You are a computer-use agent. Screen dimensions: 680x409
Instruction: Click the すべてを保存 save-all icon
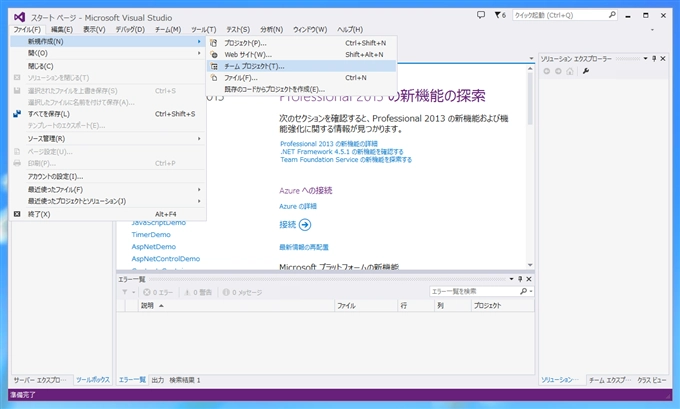point(17,114)
